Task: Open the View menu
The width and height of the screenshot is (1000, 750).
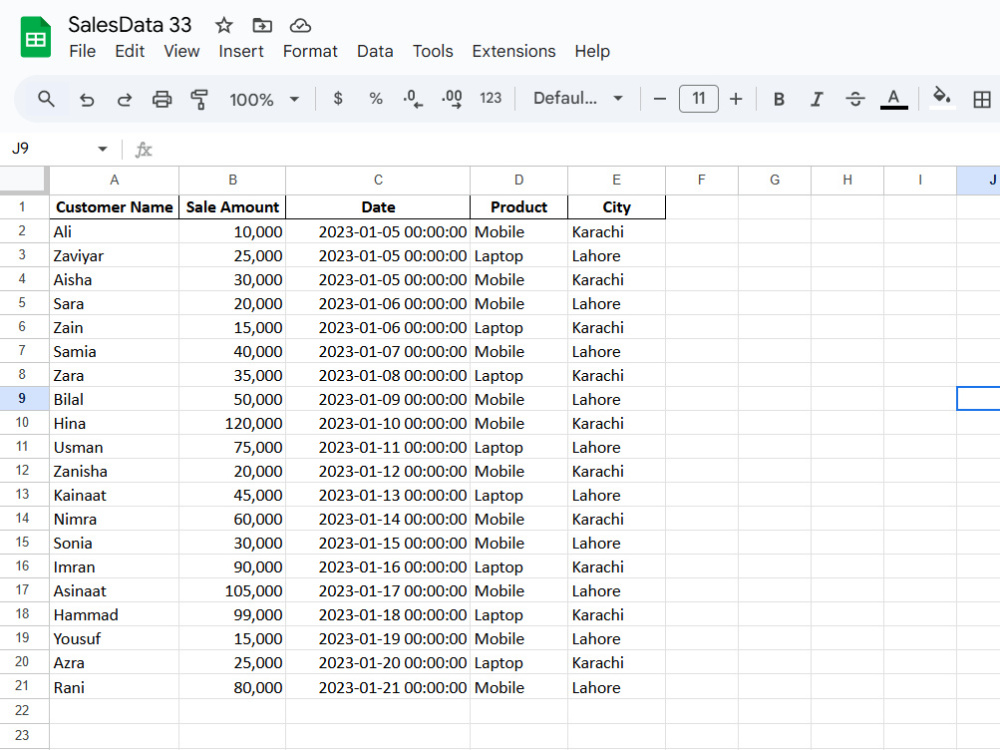Action: [x=182, y=51]
